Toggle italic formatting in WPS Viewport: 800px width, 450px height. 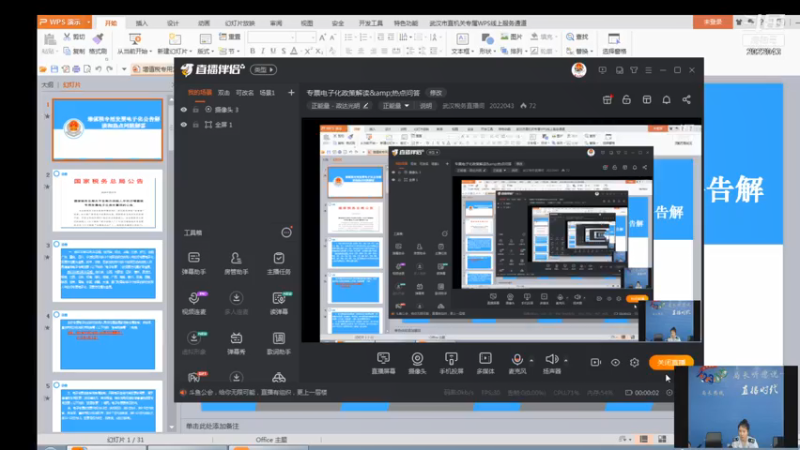[x=262, y=51]
